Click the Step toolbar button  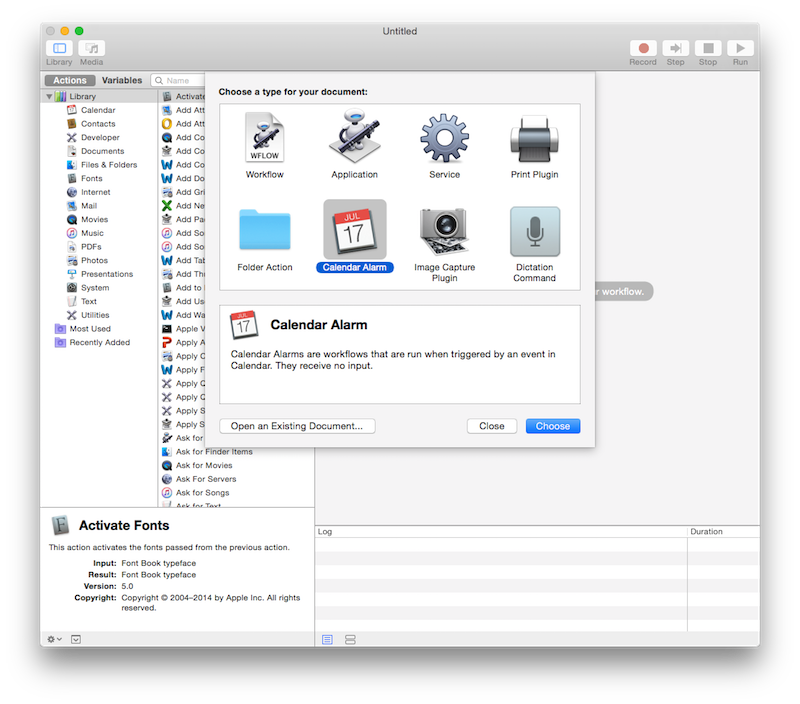click(676, 48)
